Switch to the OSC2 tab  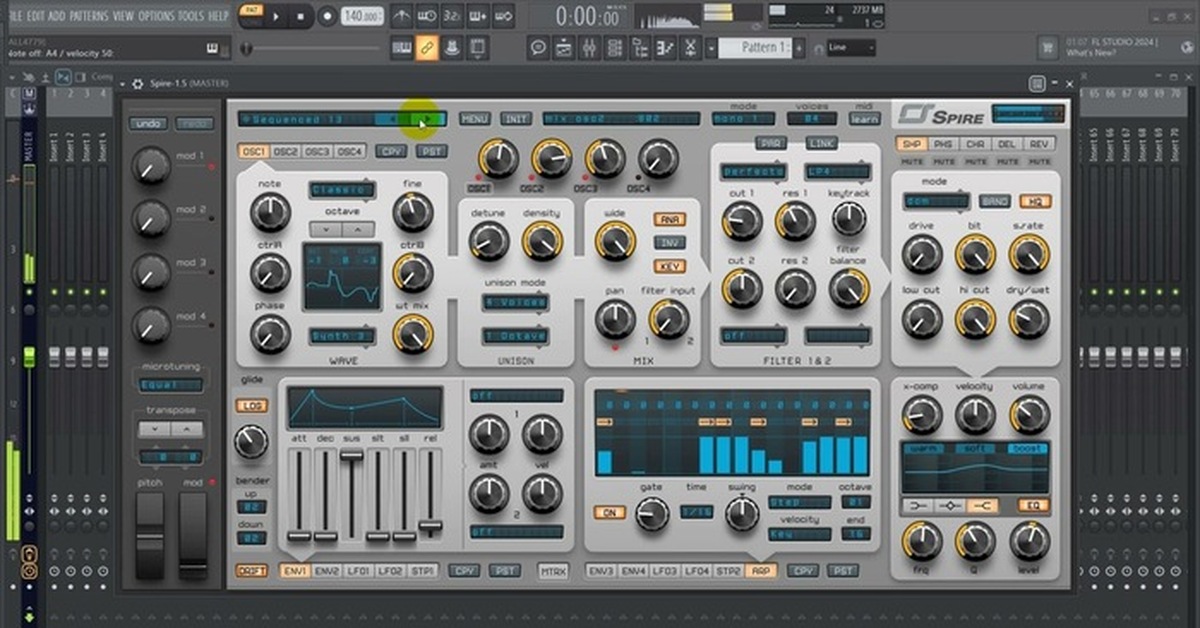click(286, 151)
